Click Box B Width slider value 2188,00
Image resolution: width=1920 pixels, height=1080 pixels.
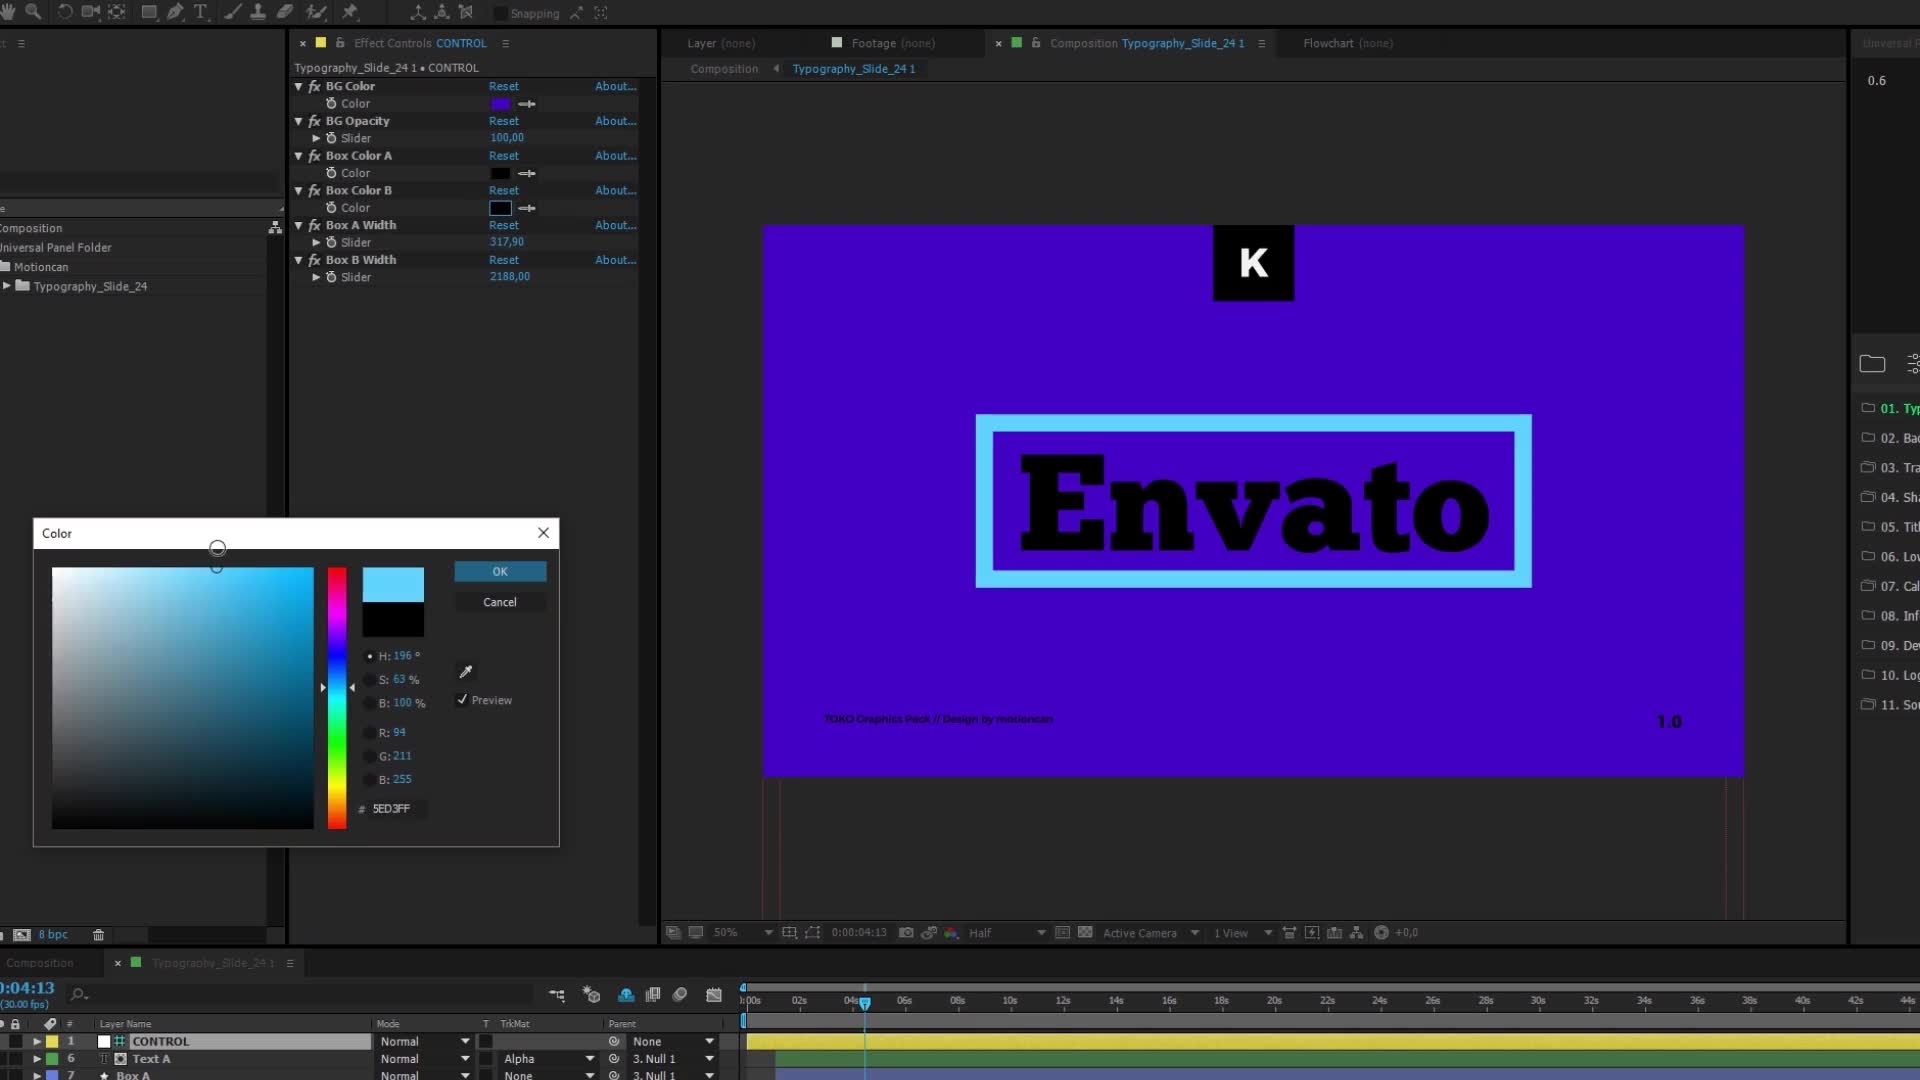pos(510,277)
